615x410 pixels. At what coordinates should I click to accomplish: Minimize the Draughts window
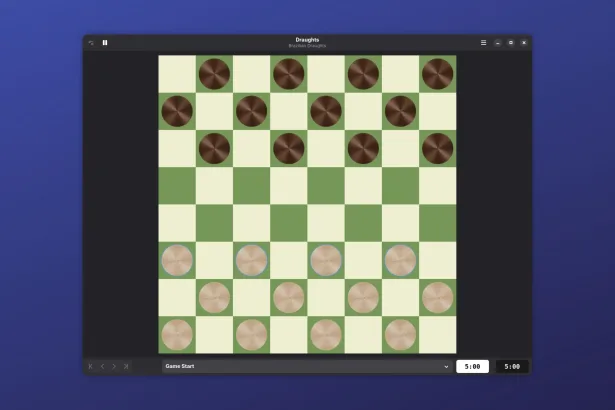(x=498, y=43)
